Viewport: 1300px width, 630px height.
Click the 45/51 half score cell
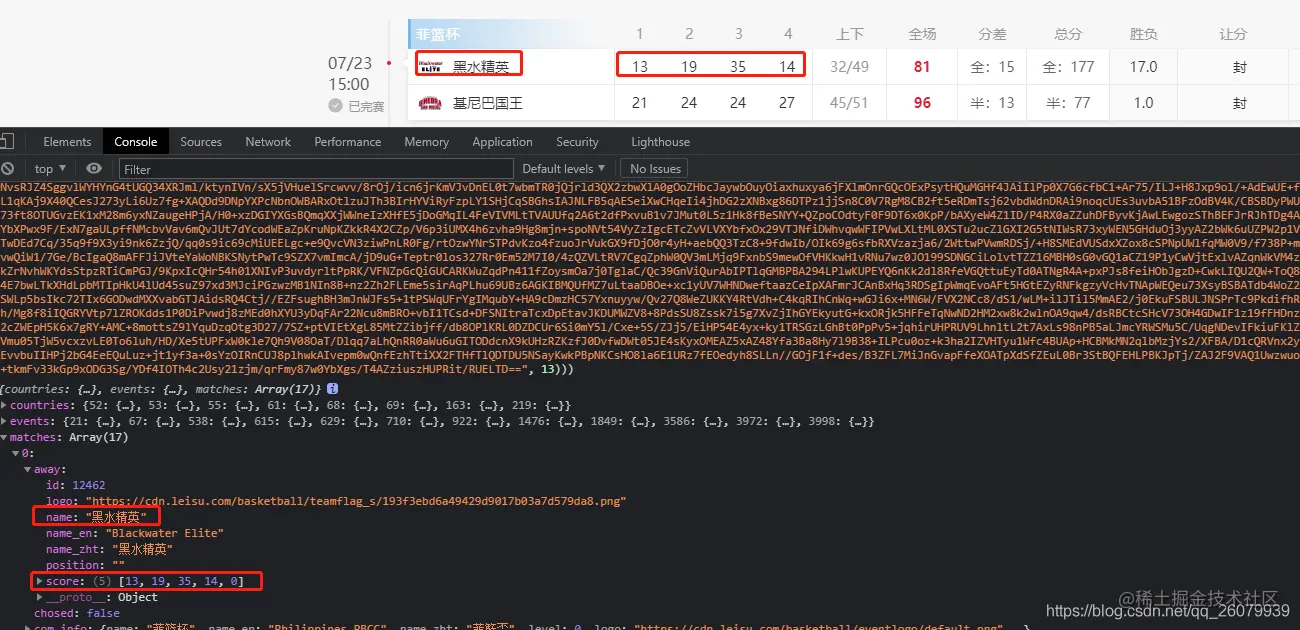pos(850,103)
